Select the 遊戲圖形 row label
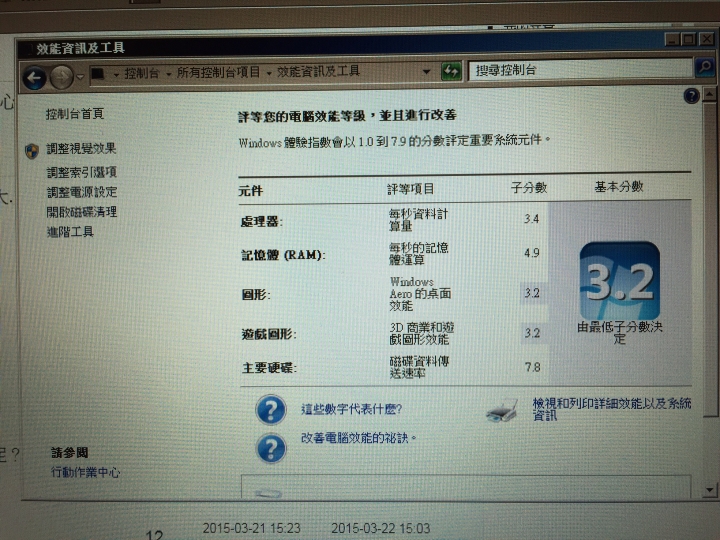This screenshot has height=540, width=720. [269, 334]
